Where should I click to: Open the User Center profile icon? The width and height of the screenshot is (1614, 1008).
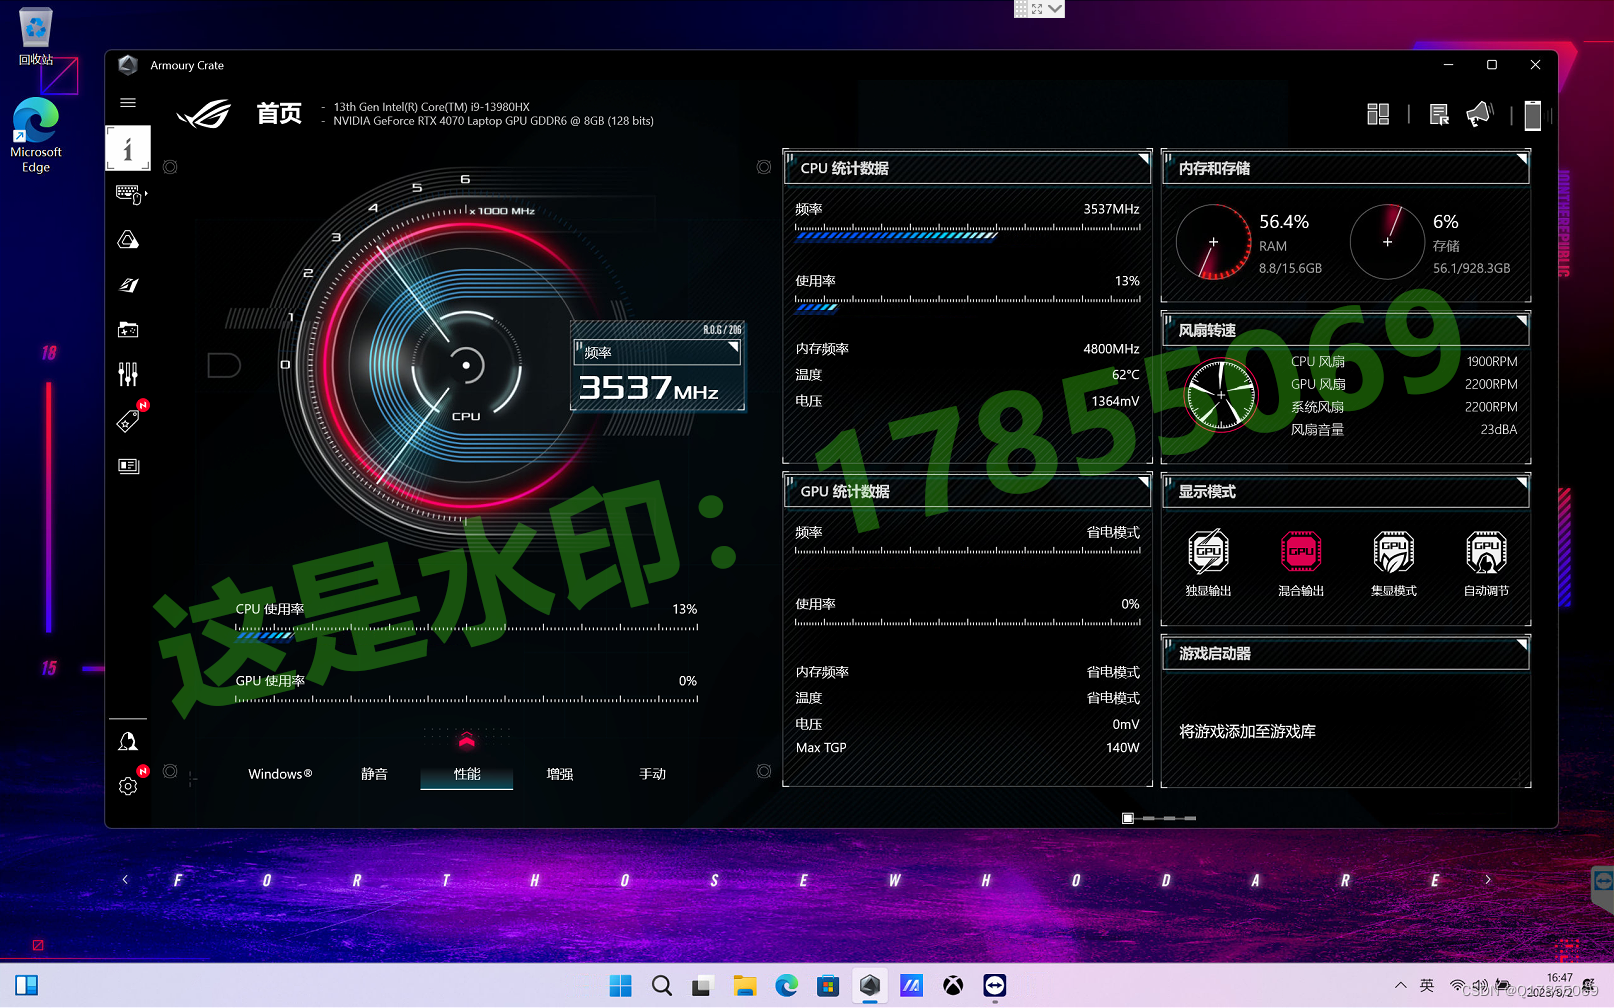[x=128, y=742]
